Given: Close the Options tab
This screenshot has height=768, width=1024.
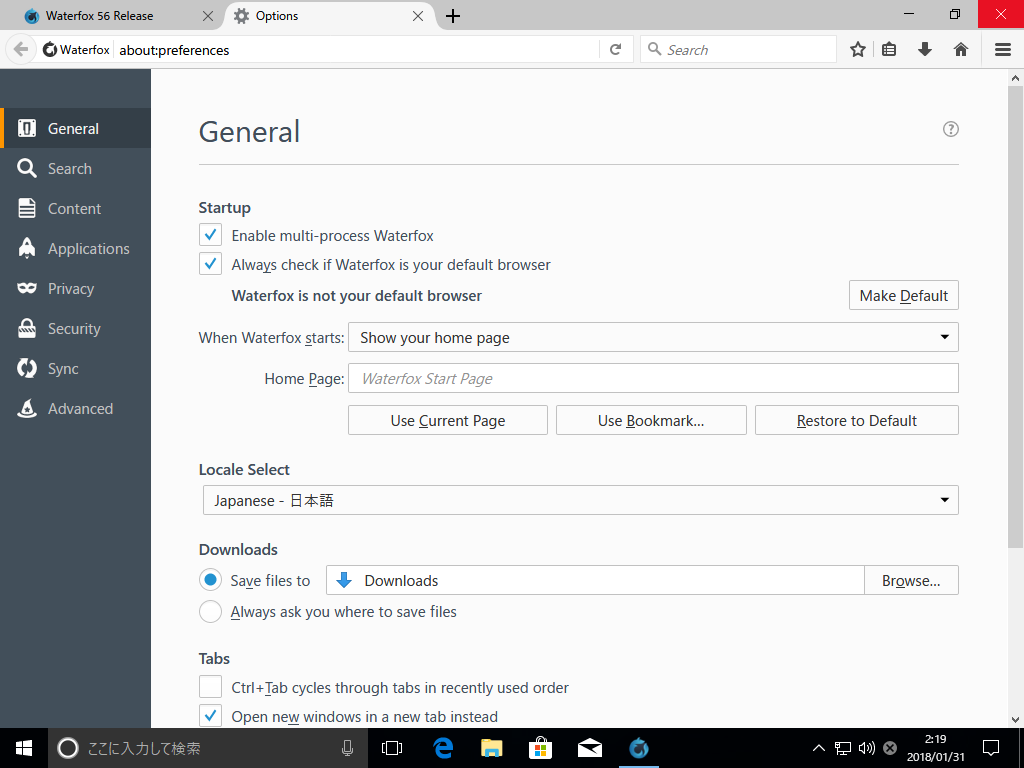Looking at the screenshot, I should (x=418, y=16).
